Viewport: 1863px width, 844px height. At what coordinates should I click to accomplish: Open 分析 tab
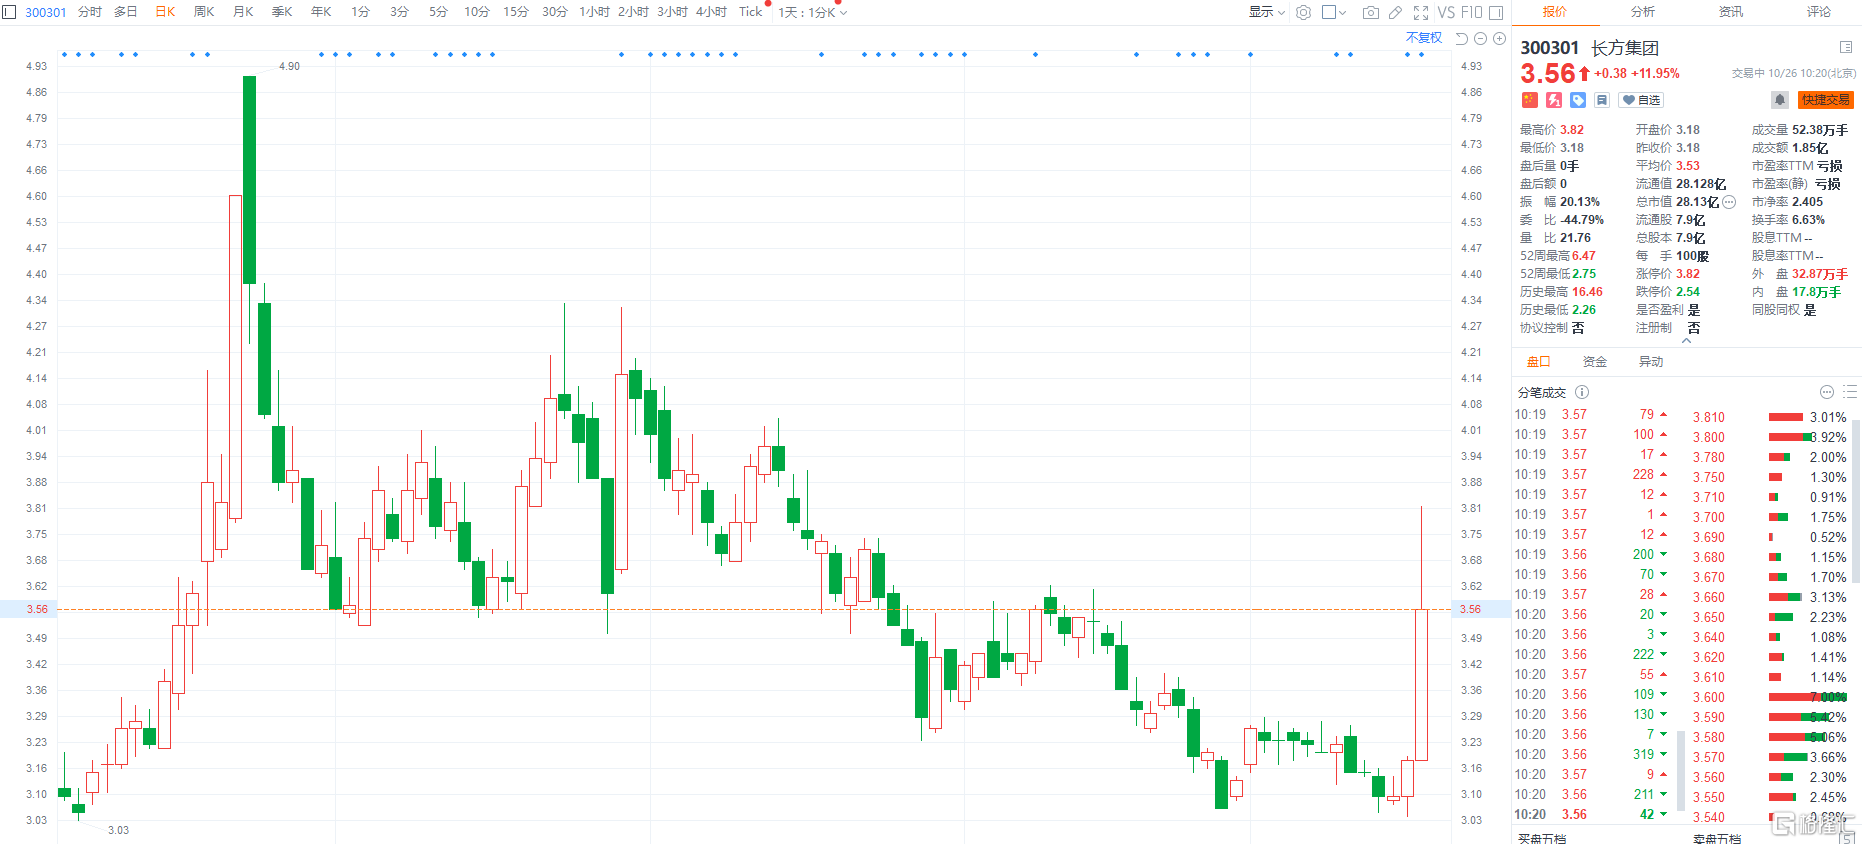click(1643, 12)
